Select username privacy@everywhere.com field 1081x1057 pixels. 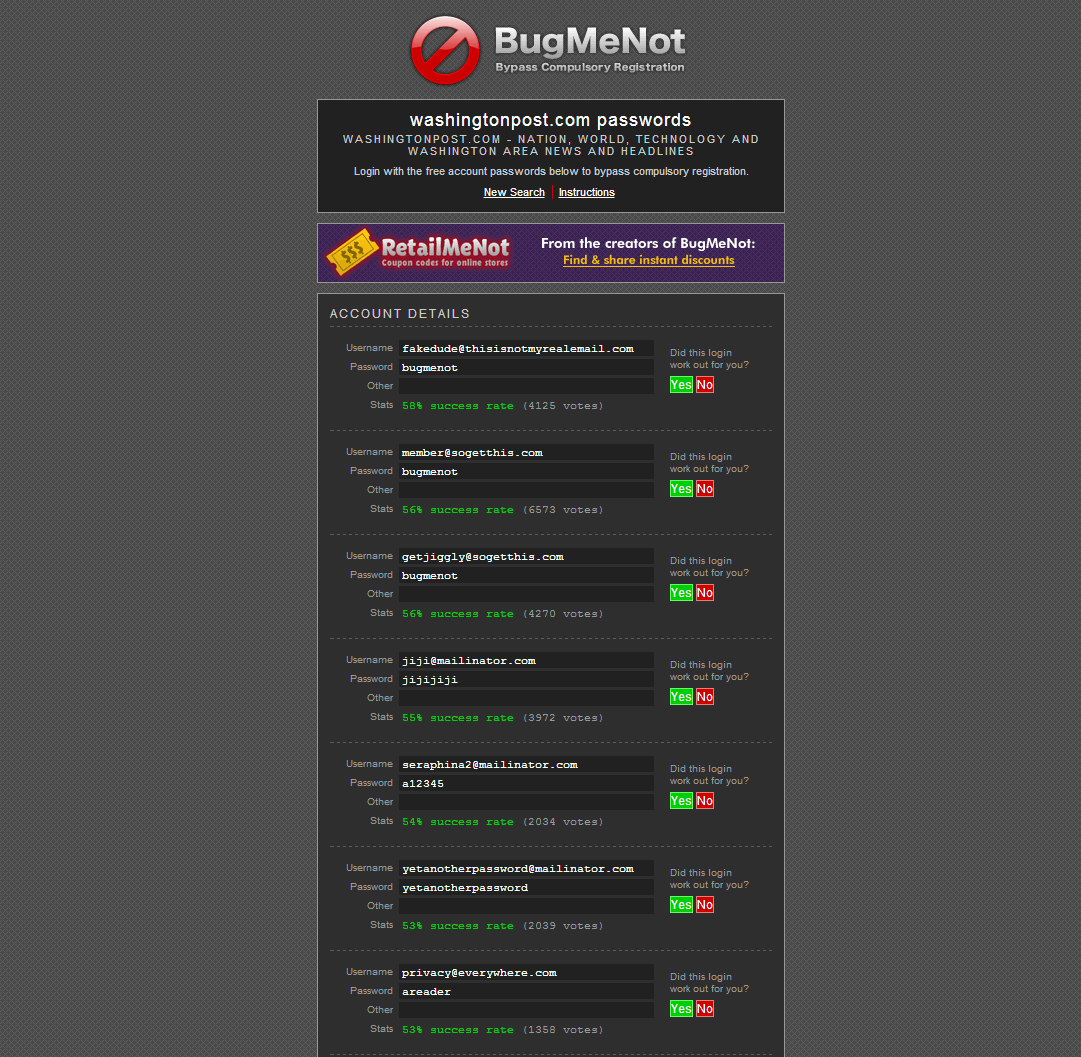[526, 973]
